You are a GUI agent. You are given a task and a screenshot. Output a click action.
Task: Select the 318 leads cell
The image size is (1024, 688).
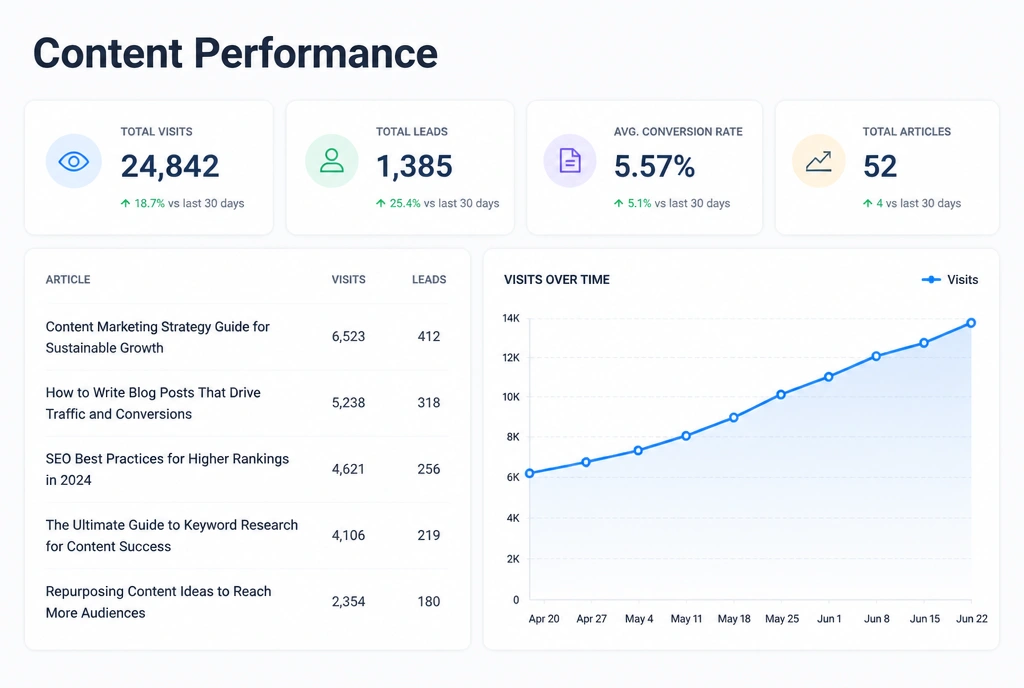click(429, 403)
